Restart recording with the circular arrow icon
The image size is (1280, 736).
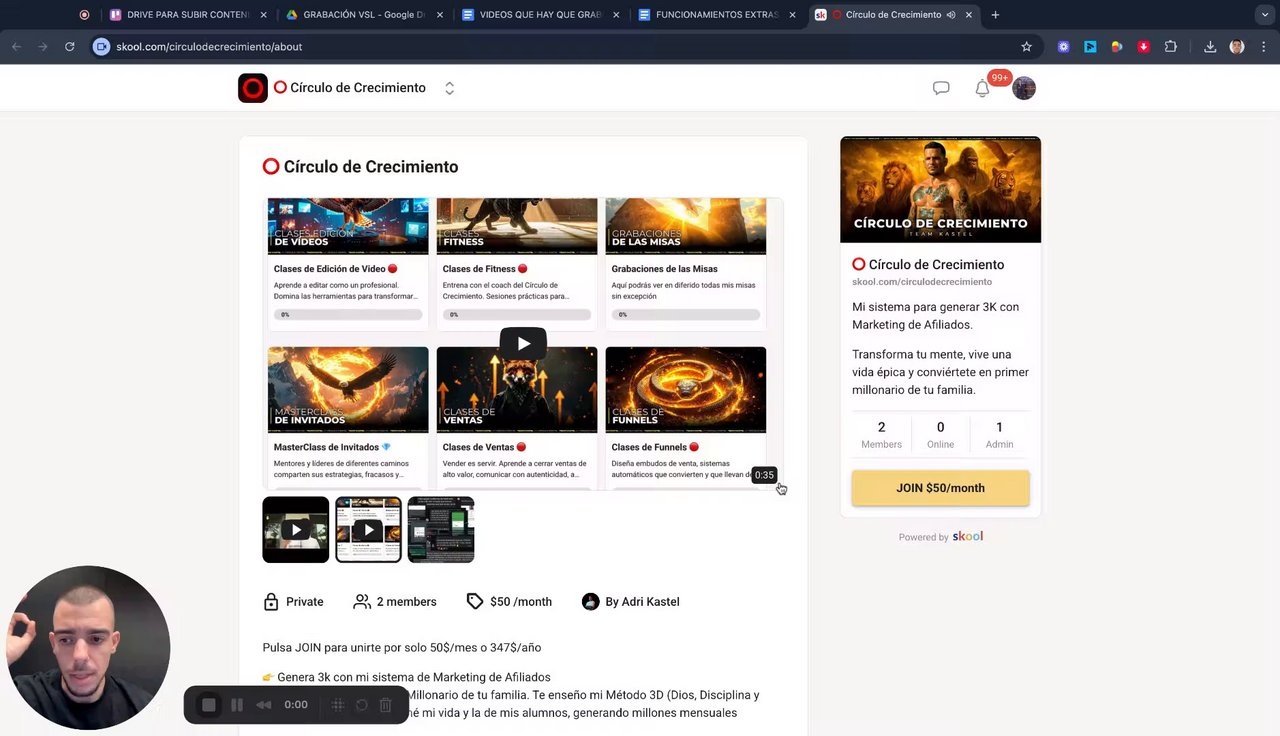pos(362,705)
